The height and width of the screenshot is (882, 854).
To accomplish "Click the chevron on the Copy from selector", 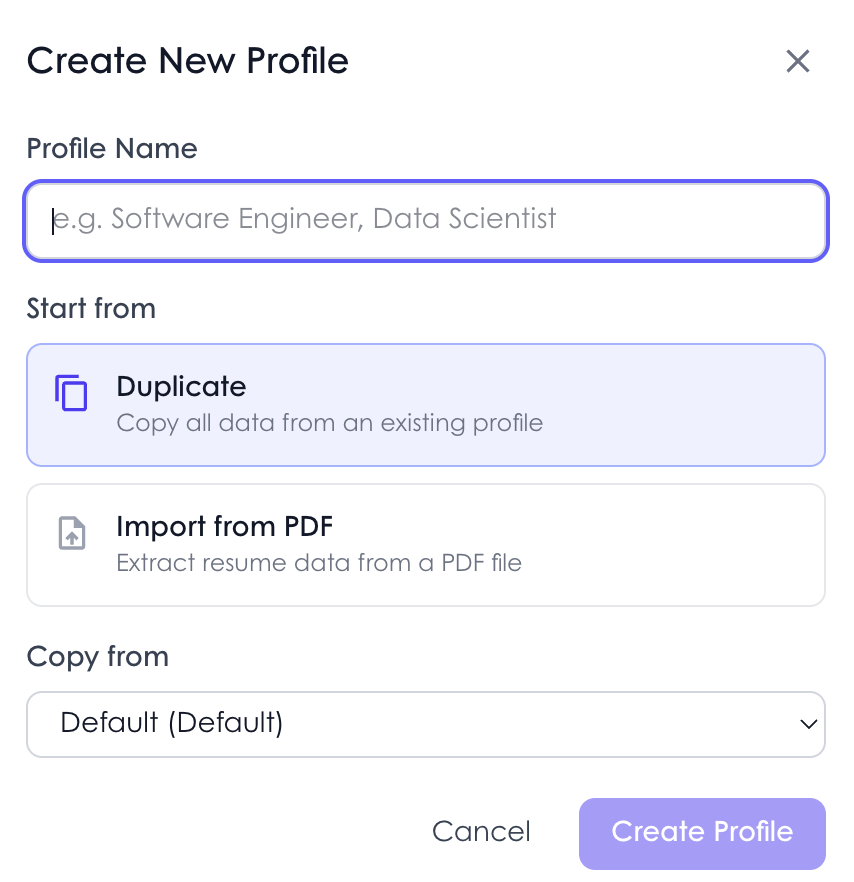I will pyautogui.click(x=808, y=724).
